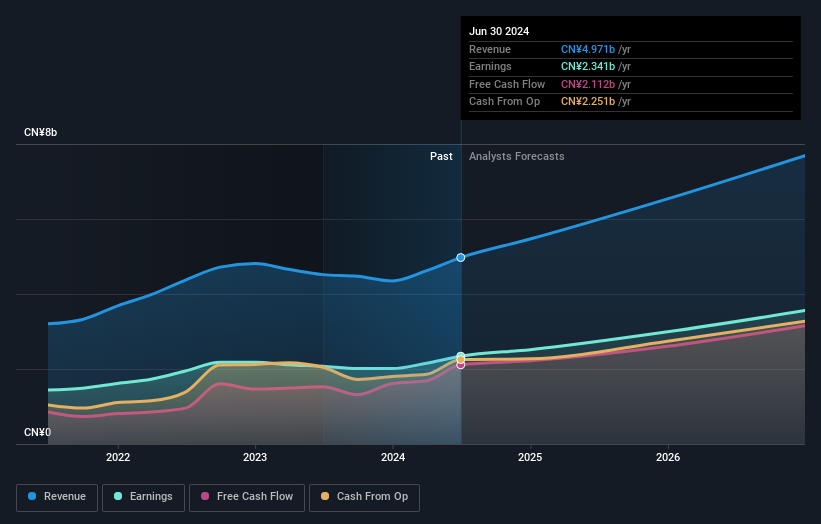Click the Past label on chart

pos(441,156)
